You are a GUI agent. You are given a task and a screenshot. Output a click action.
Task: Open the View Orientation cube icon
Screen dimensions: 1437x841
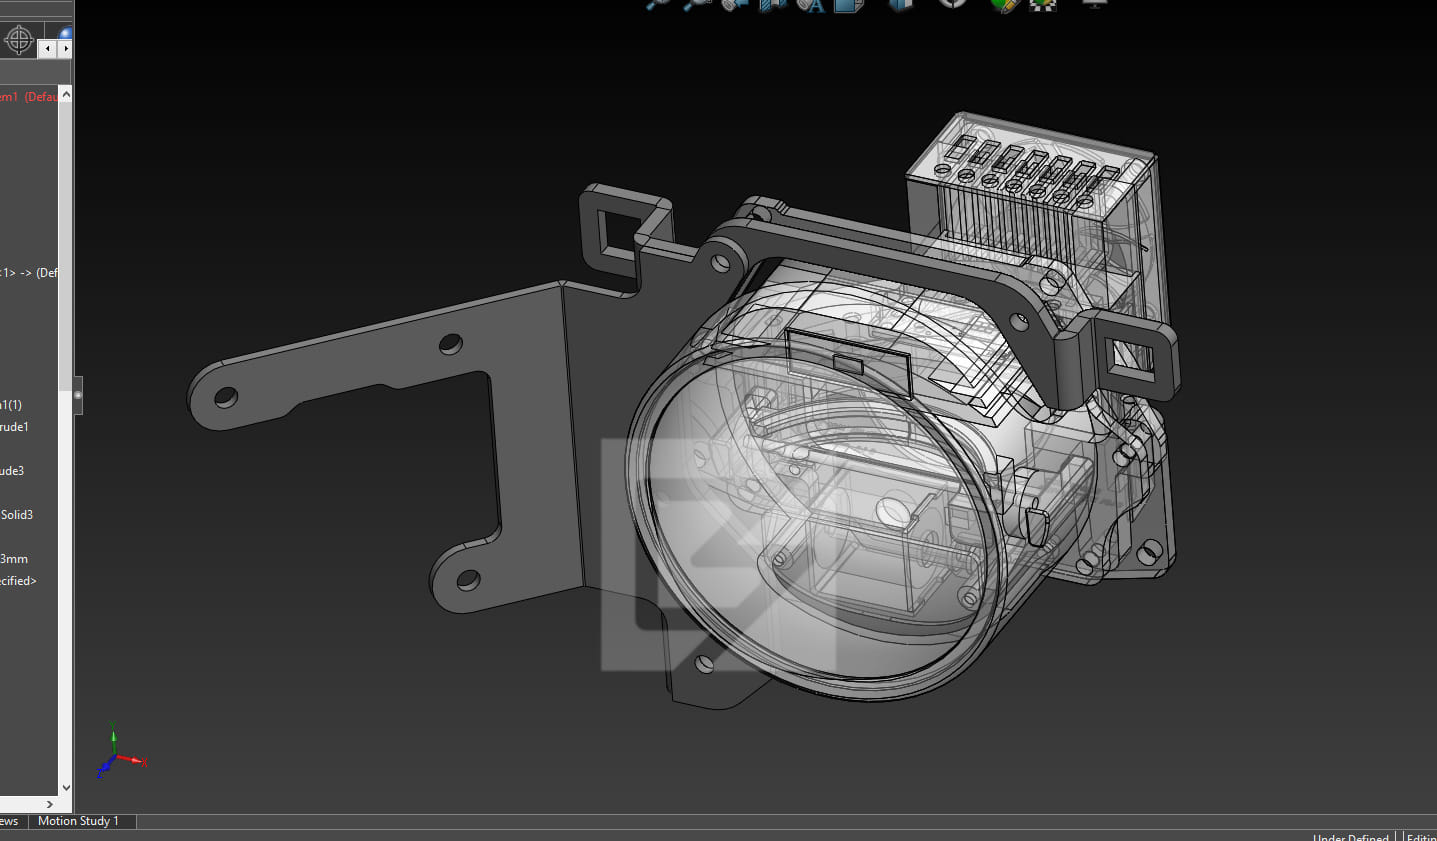848,5
